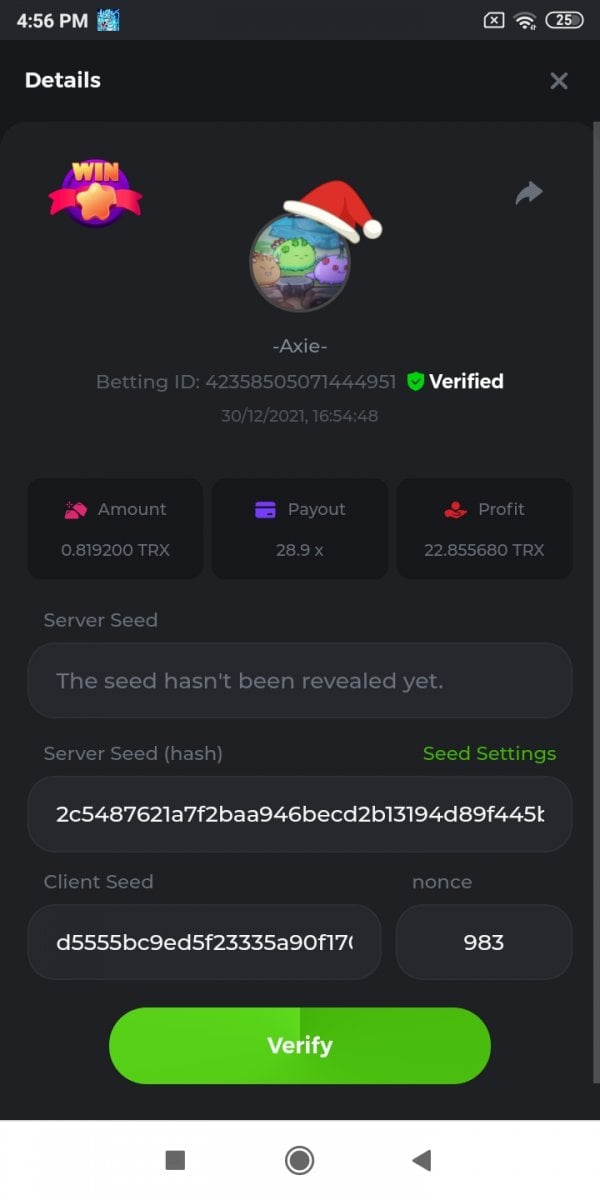Screen dimensions: 600x1200
Task: Tap the purple Payout card icon
Action: [x=265, y=510]
